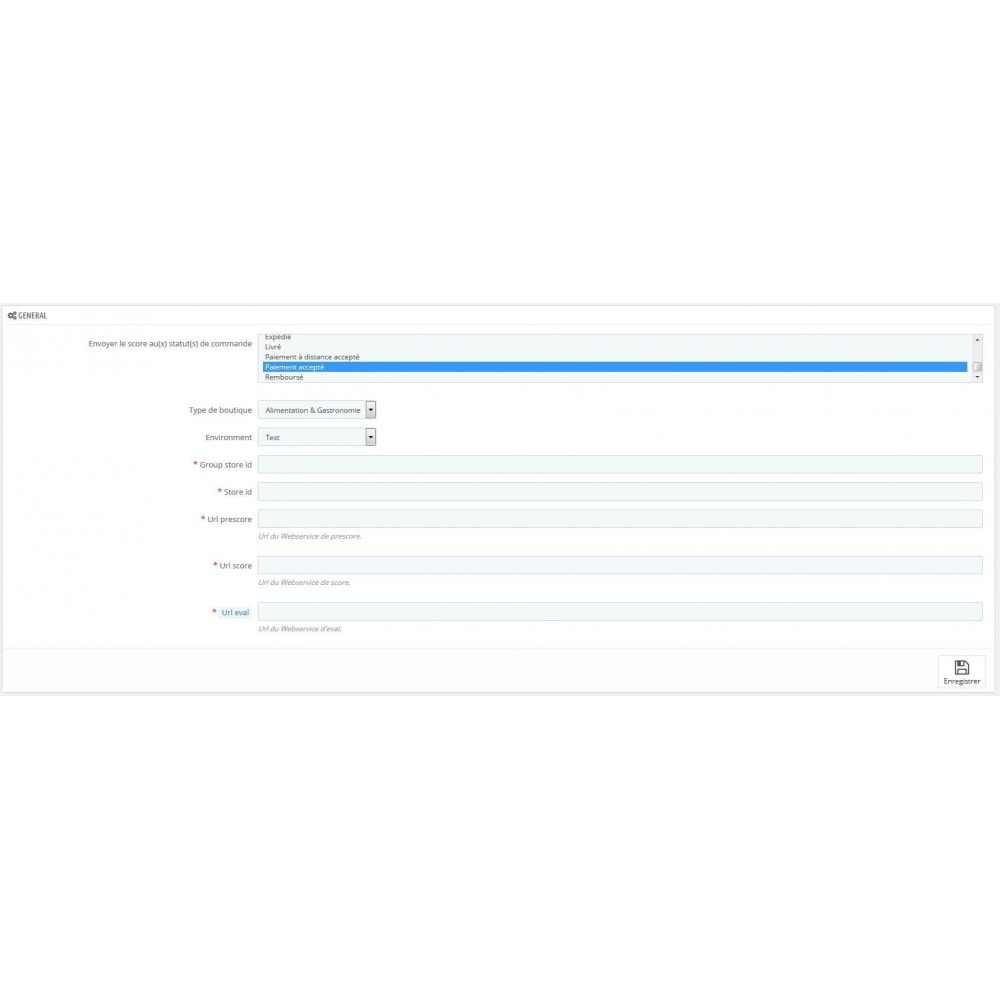Open the Environment dropdown
This screenshot has width=1000, height=1000.
(317, 437)
